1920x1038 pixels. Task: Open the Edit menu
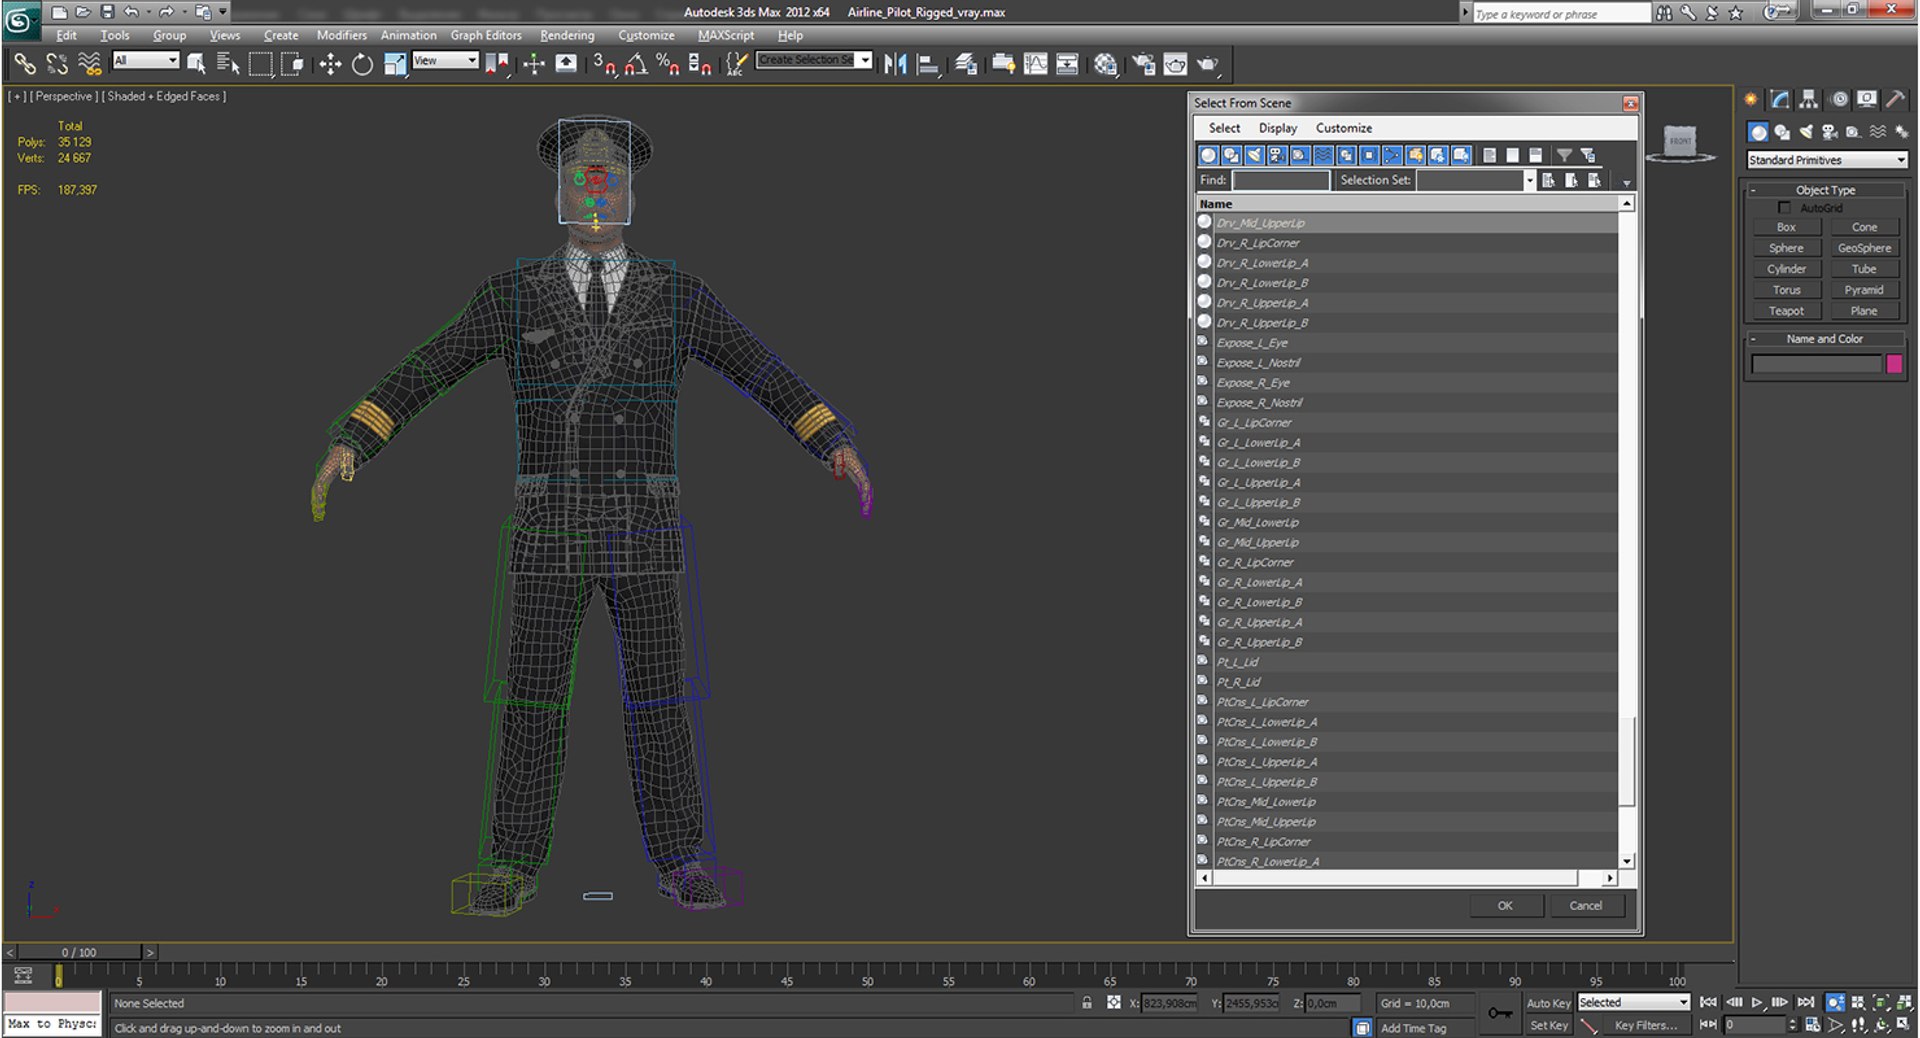(66, 35)
